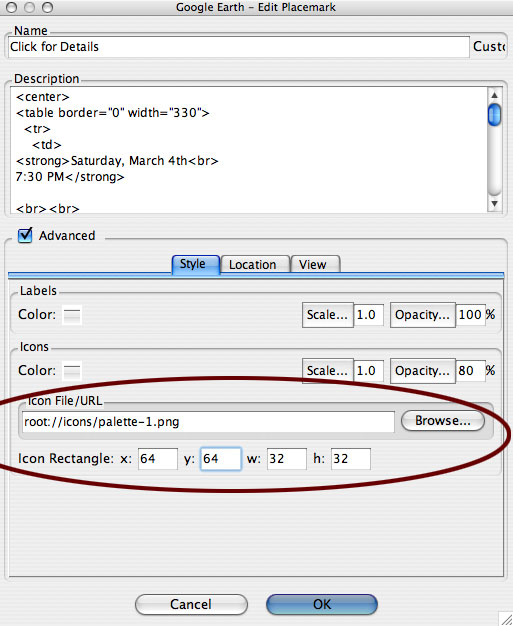Open Labels Scale button
The width and height of the screenshot is (513, 626).
[327, 315]
